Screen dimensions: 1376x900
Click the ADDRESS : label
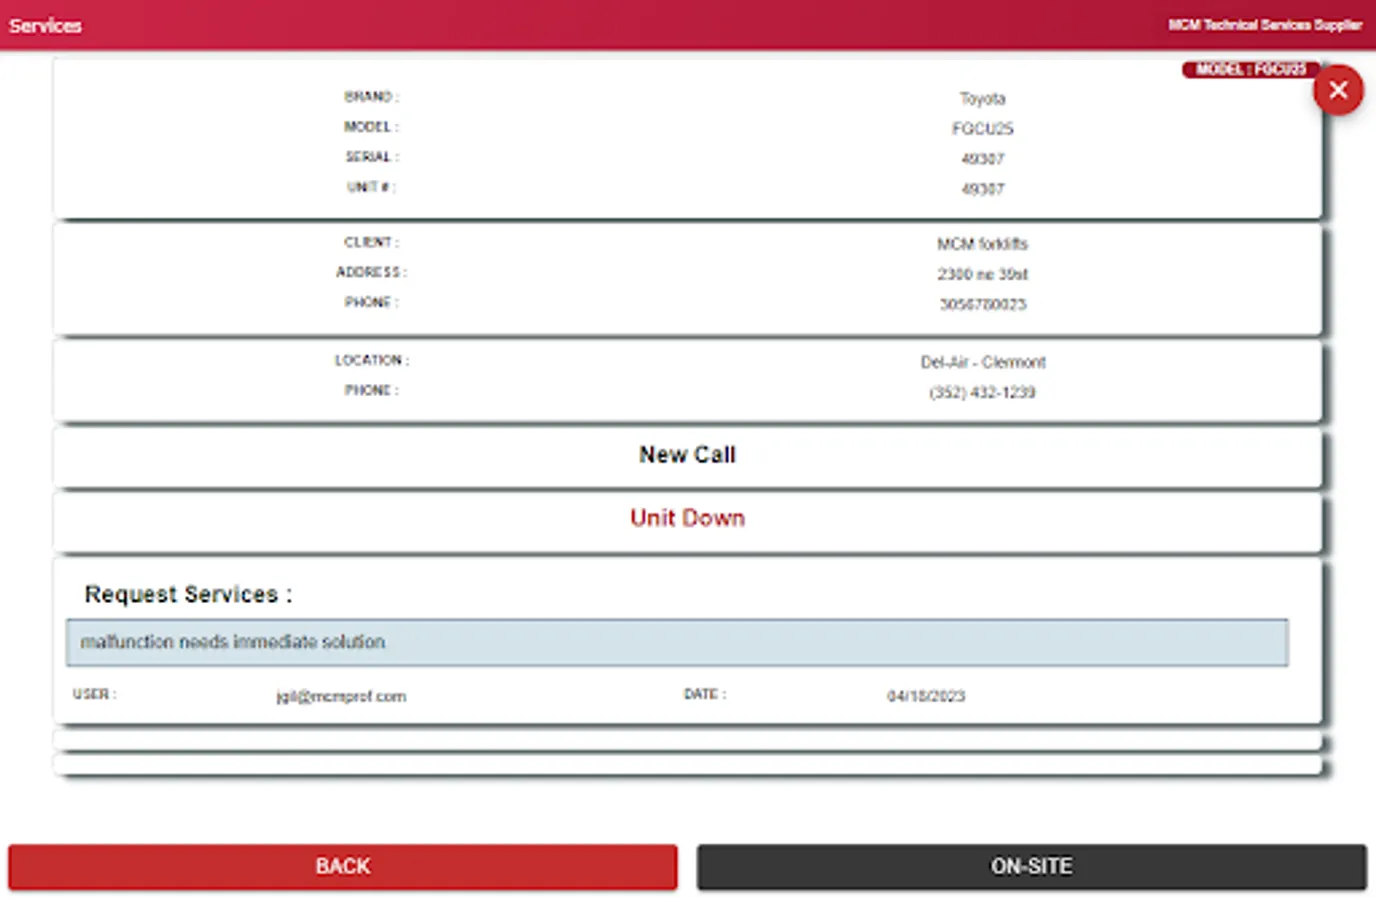click(x=371, y=272)
